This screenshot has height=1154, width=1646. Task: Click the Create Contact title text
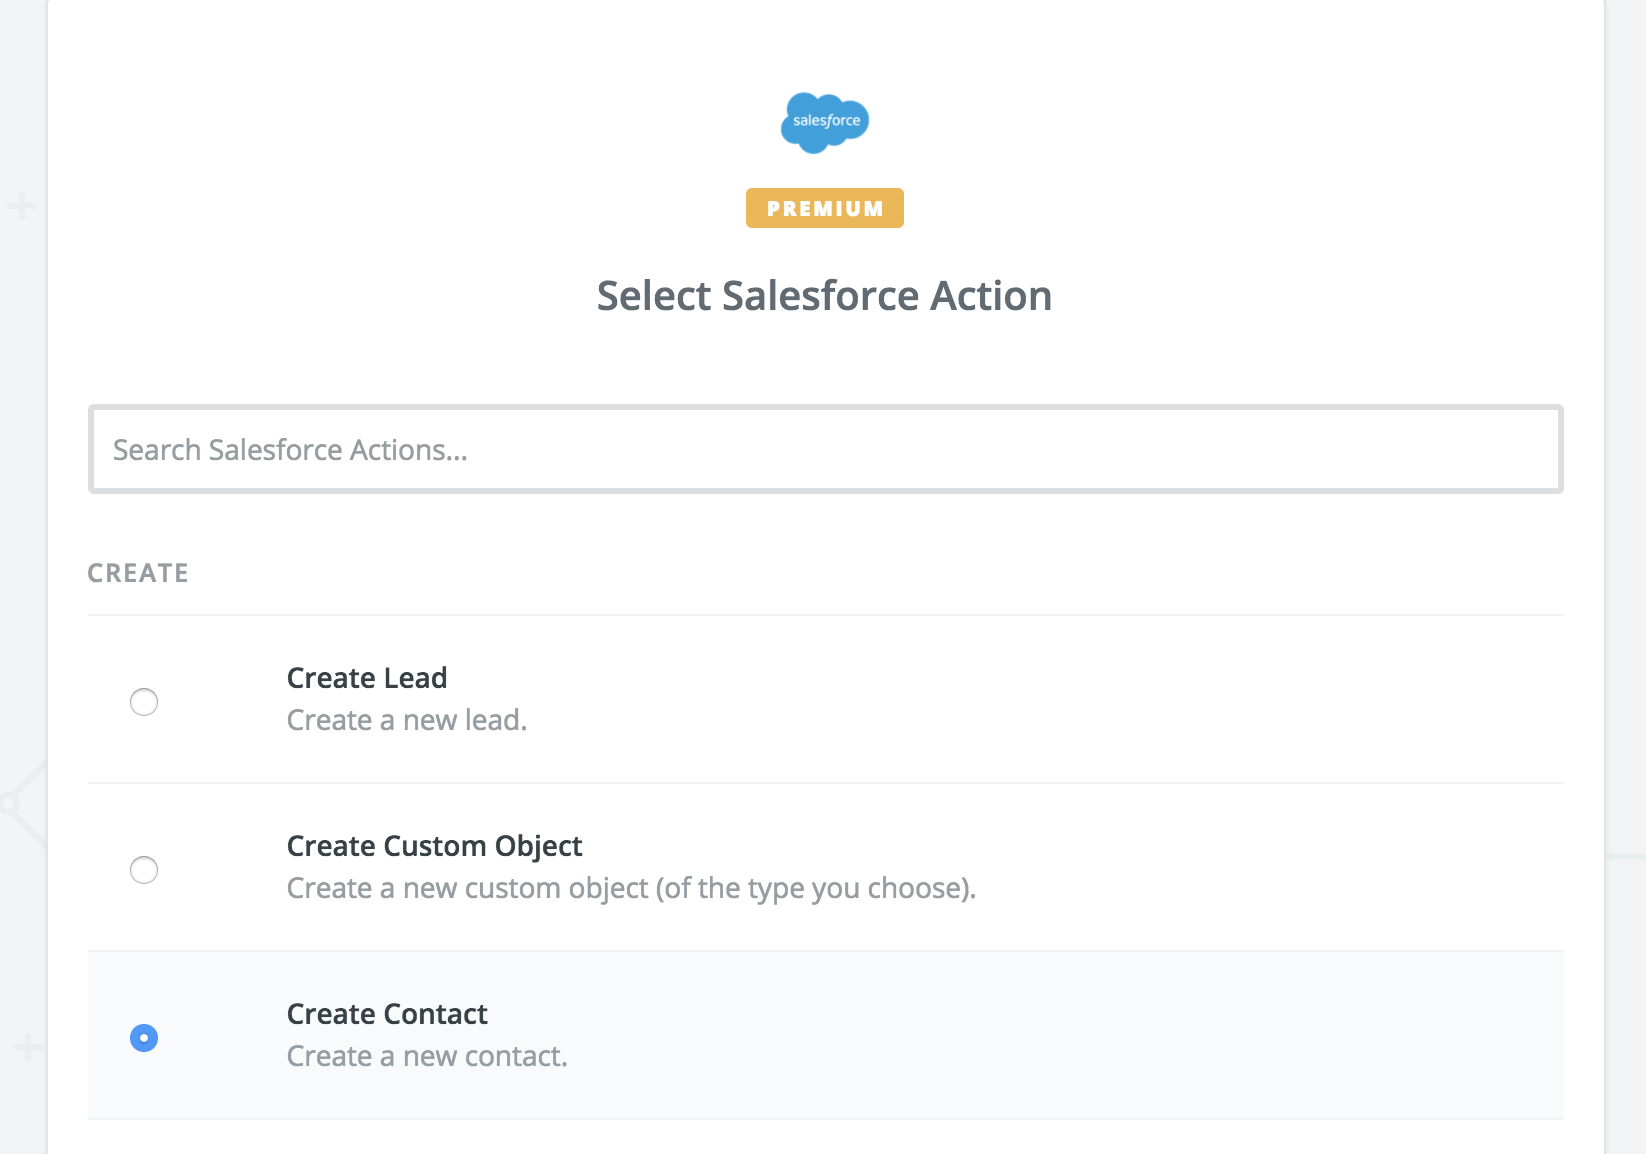tap(387, 1014)
